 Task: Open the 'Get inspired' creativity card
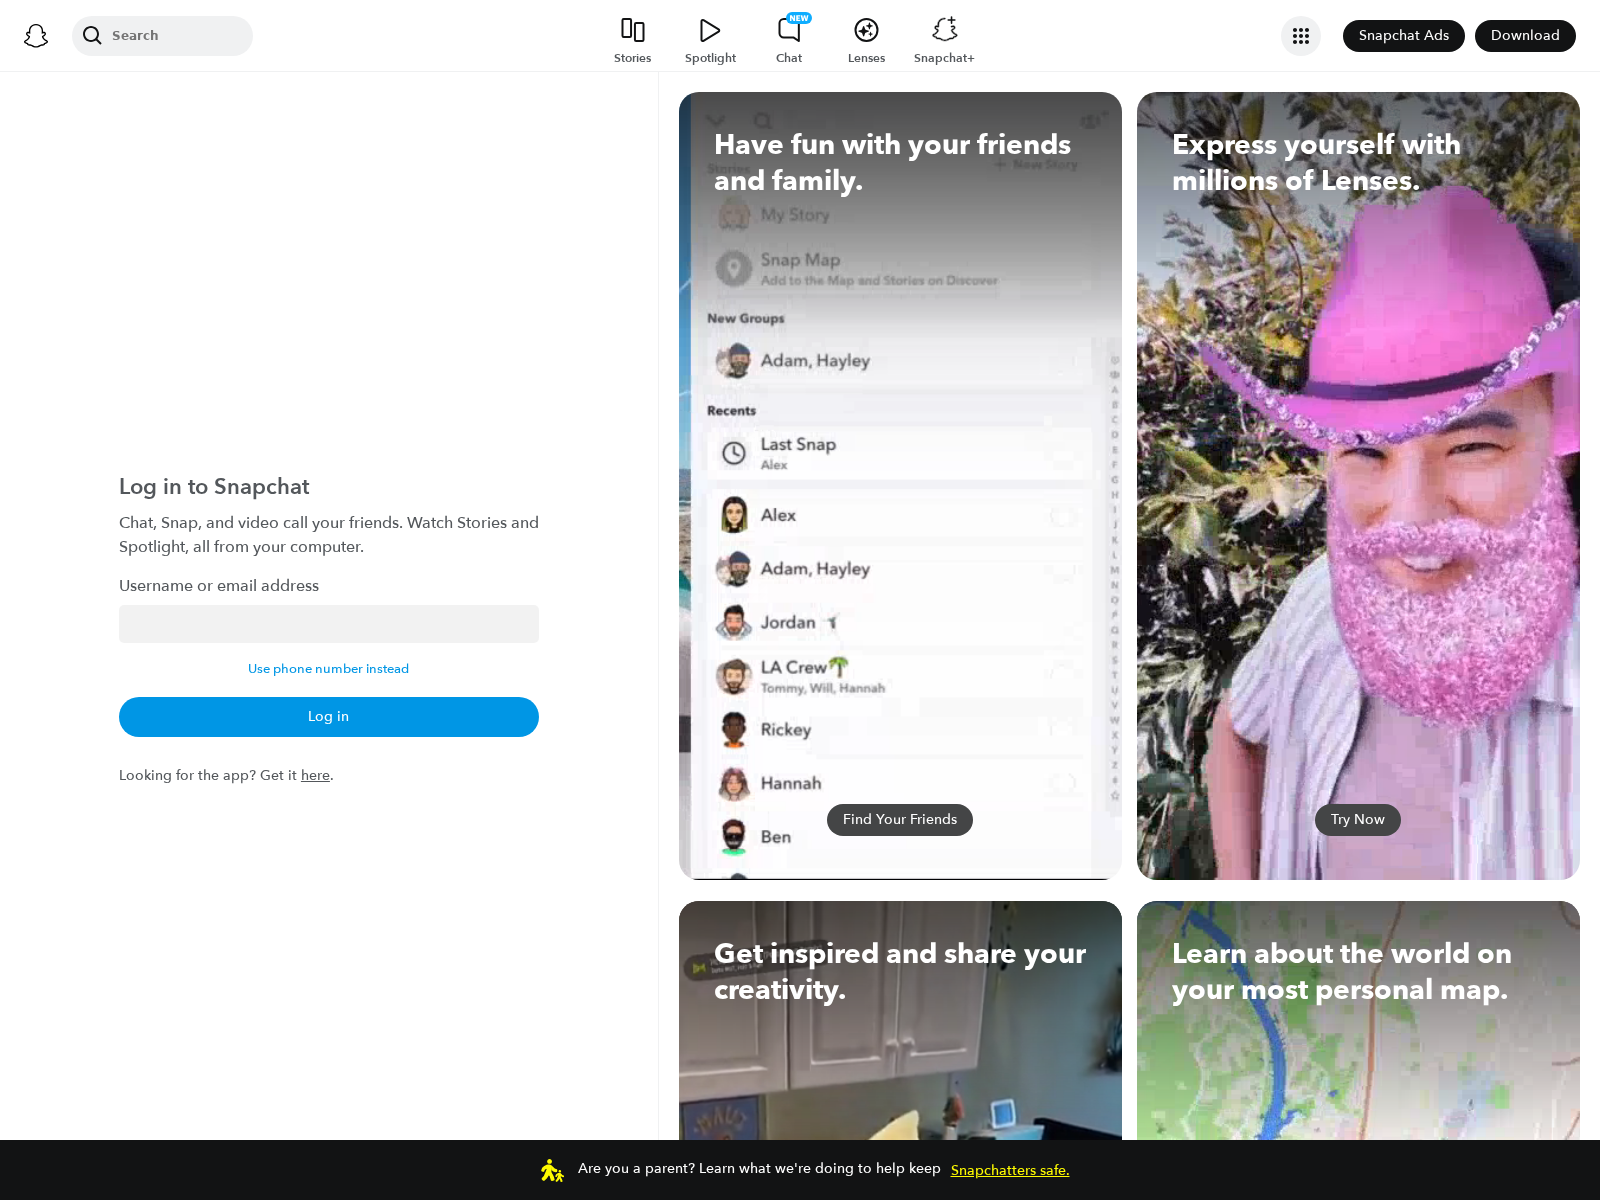900,1040
